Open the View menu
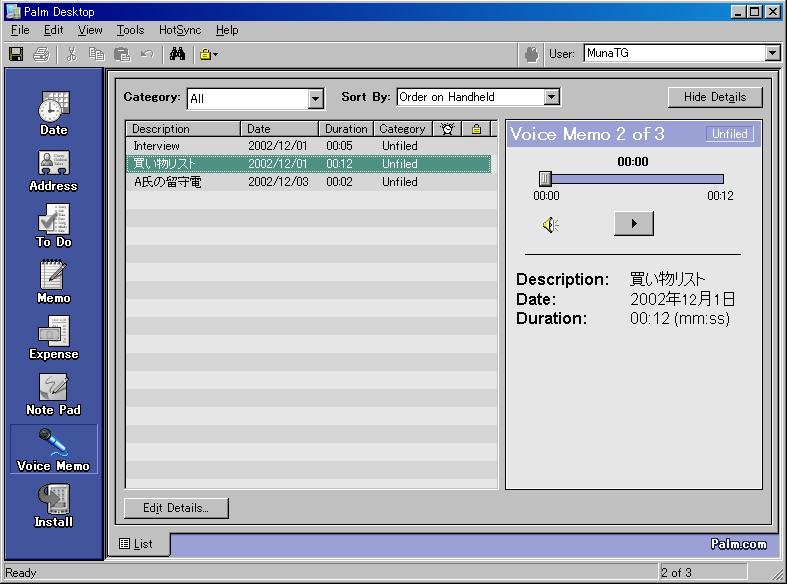The width and height of the screenshot is (787, 584). [x=90, y=30]
